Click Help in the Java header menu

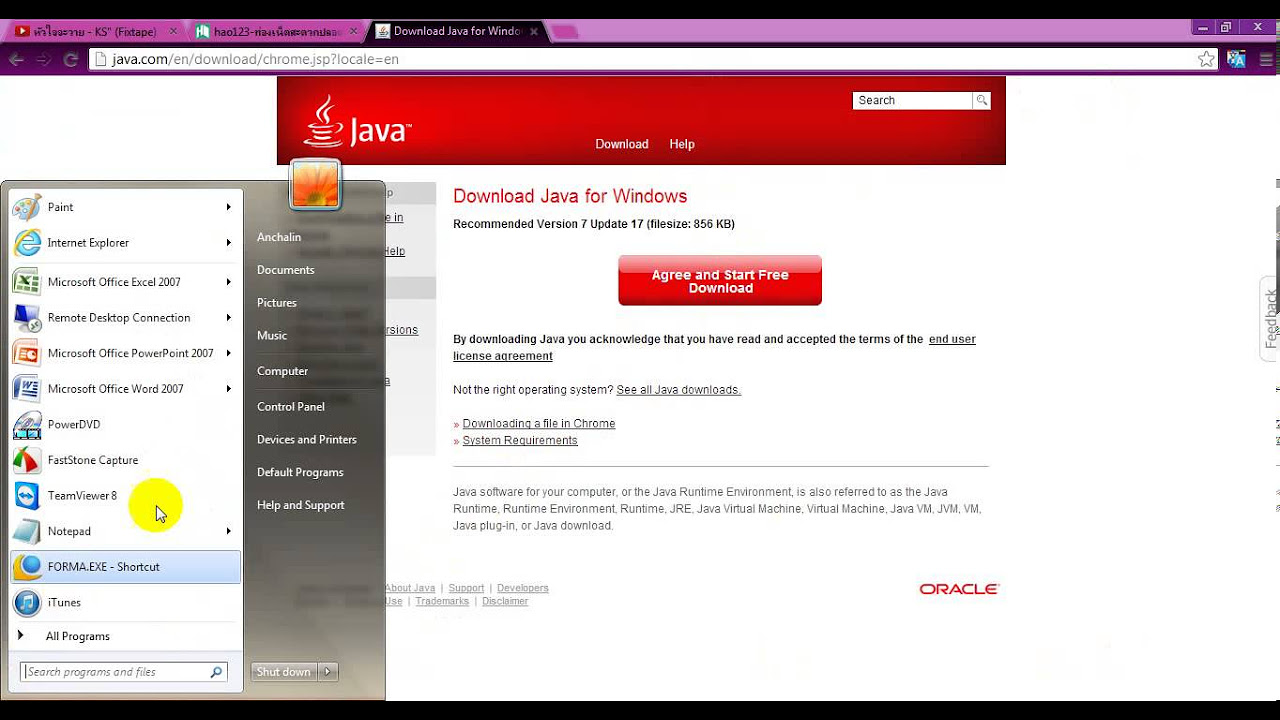pyautogui.click(x=682, y=144)
